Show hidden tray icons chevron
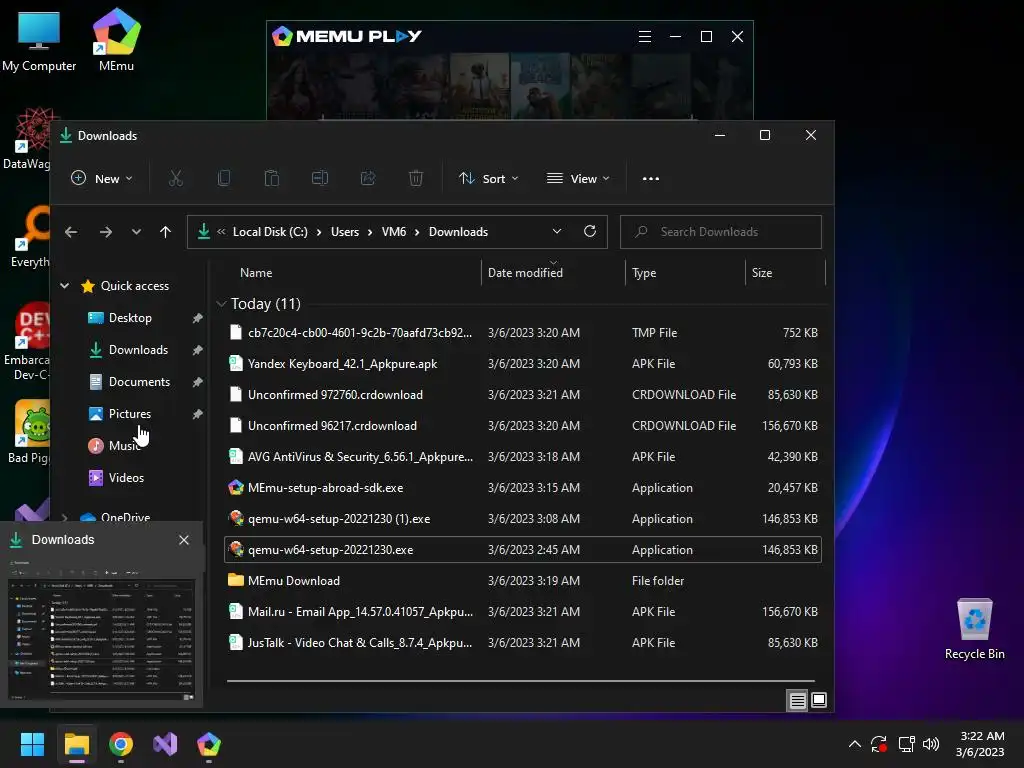Viewport: 1024px width, 768px height. [x=854, y=744]
